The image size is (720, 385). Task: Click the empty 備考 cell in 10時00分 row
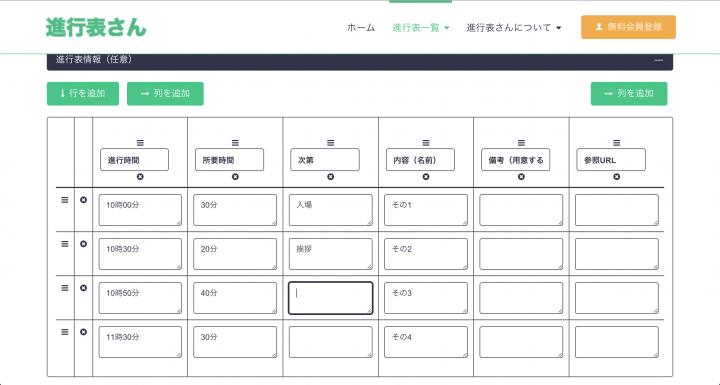click(x=521, y=210)
